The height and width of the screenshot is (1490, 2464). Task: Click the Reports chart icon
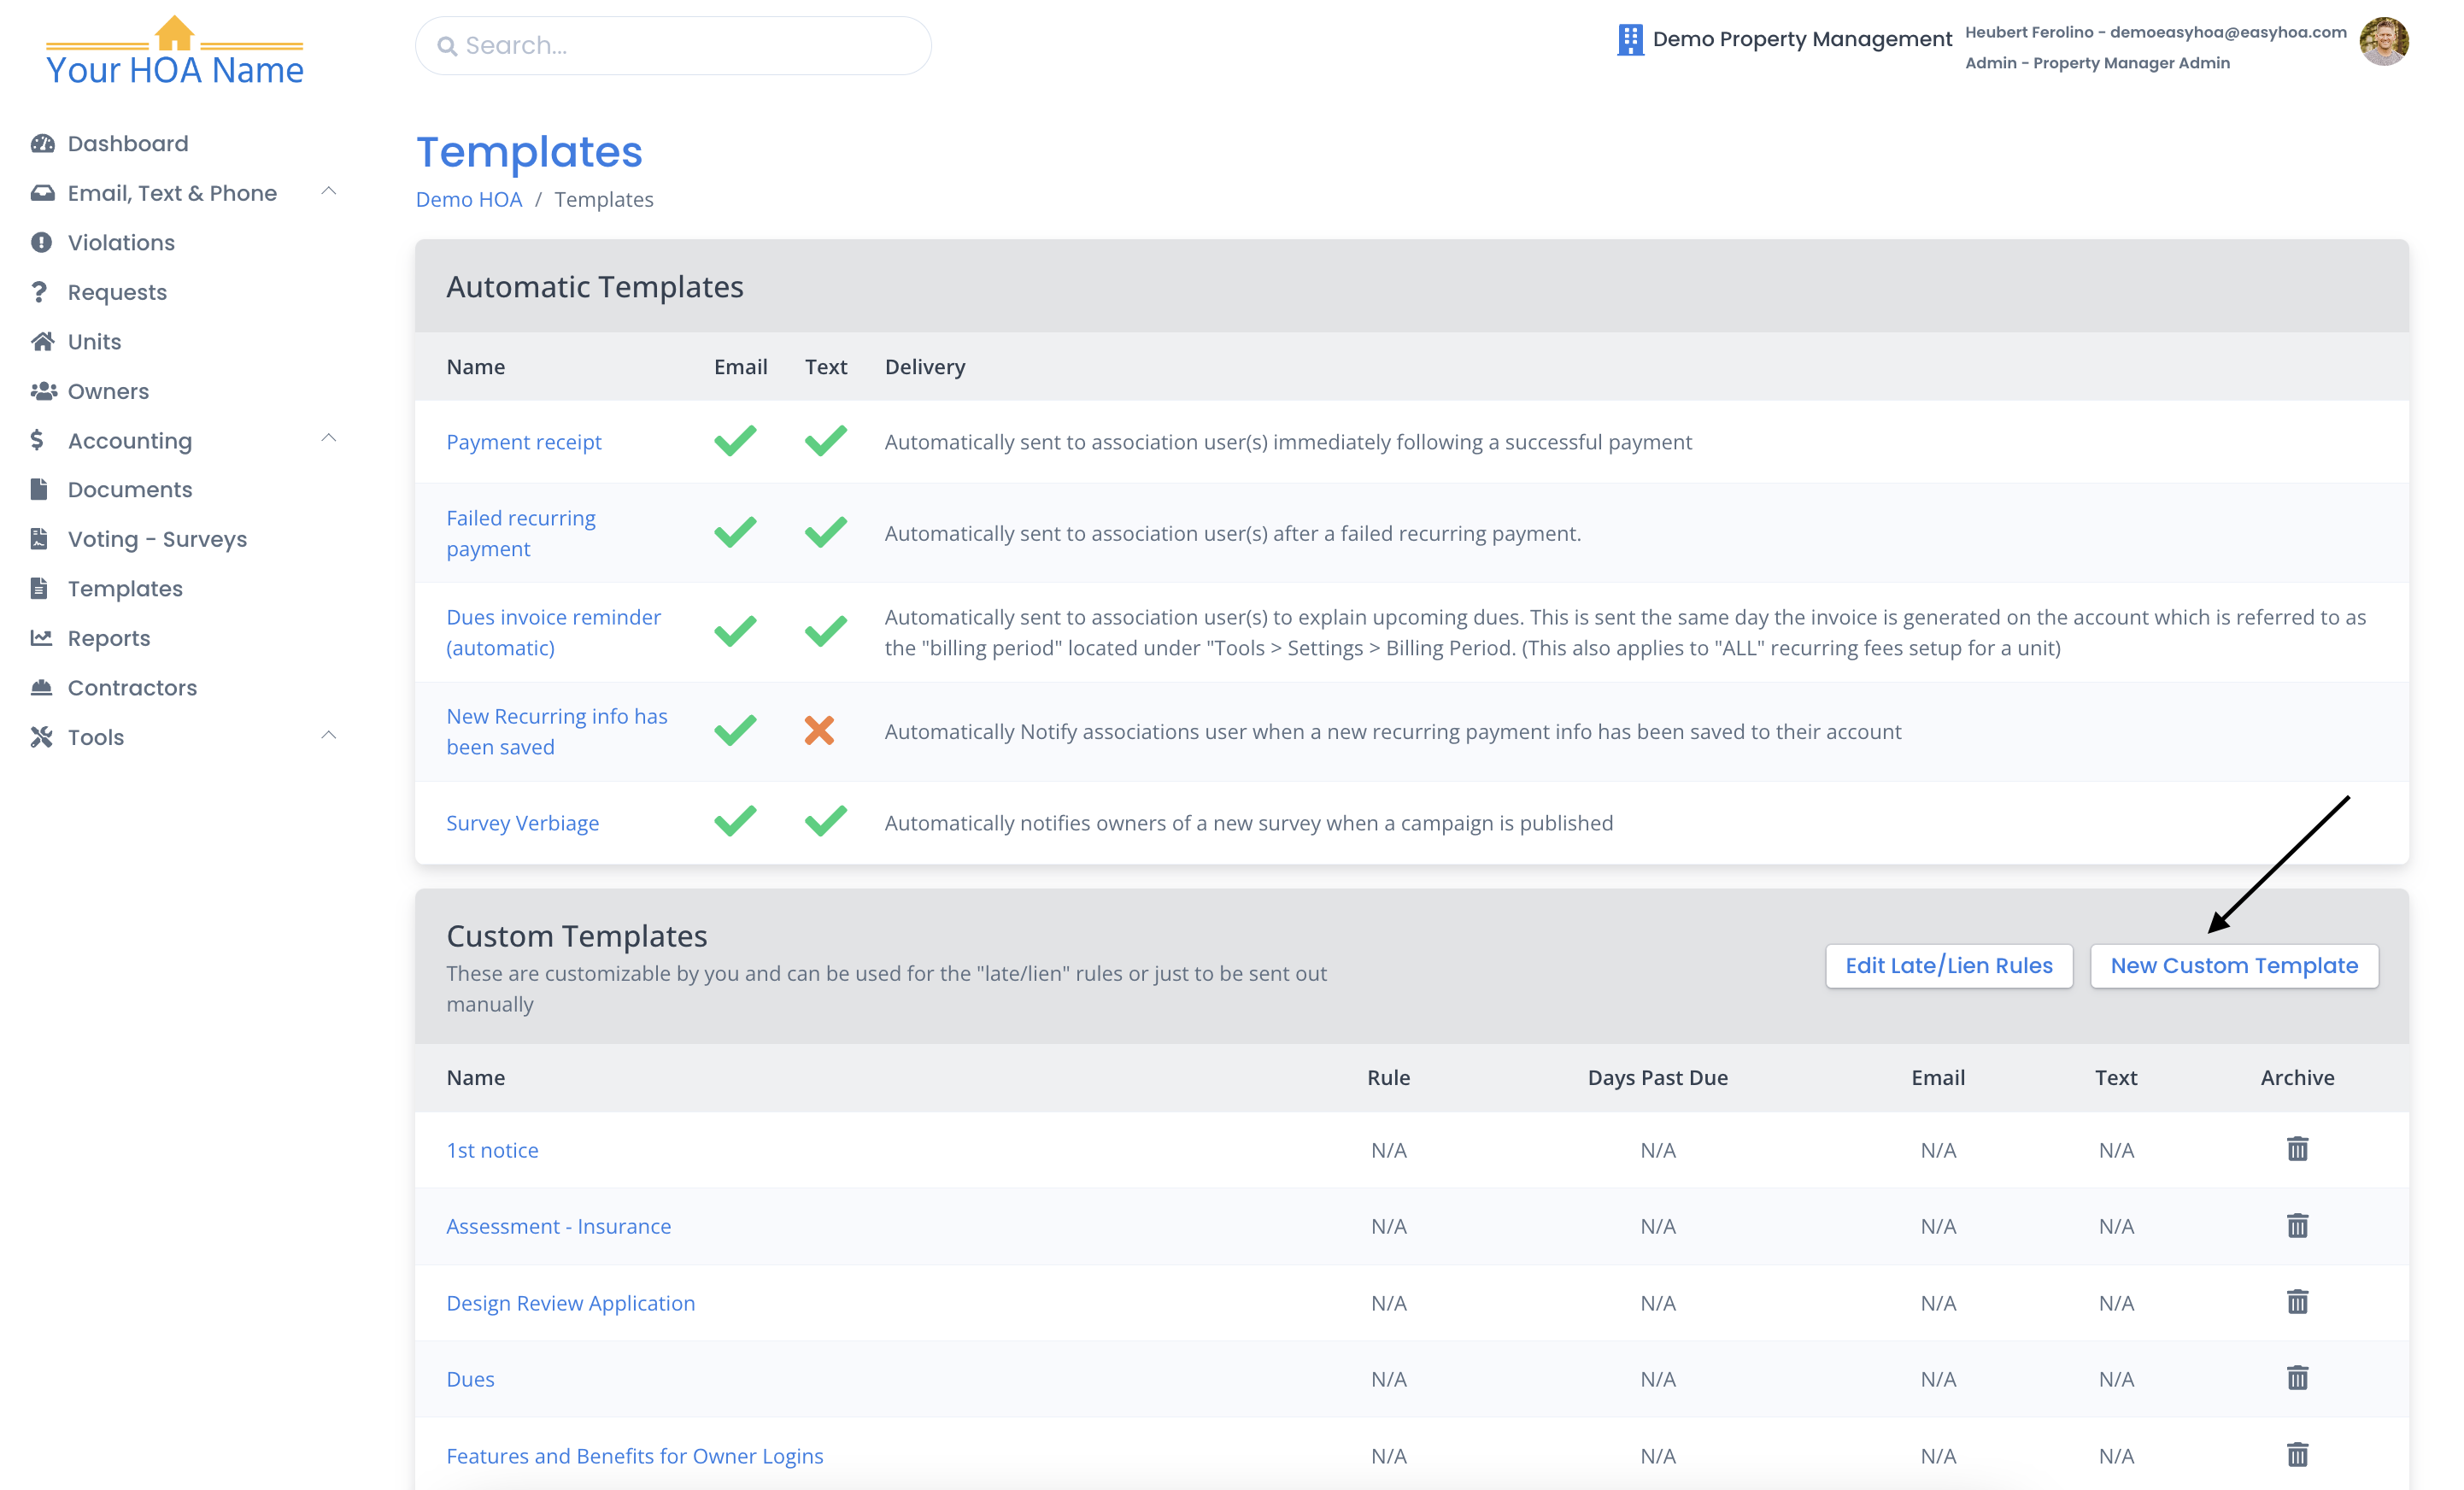pos(41,637)
